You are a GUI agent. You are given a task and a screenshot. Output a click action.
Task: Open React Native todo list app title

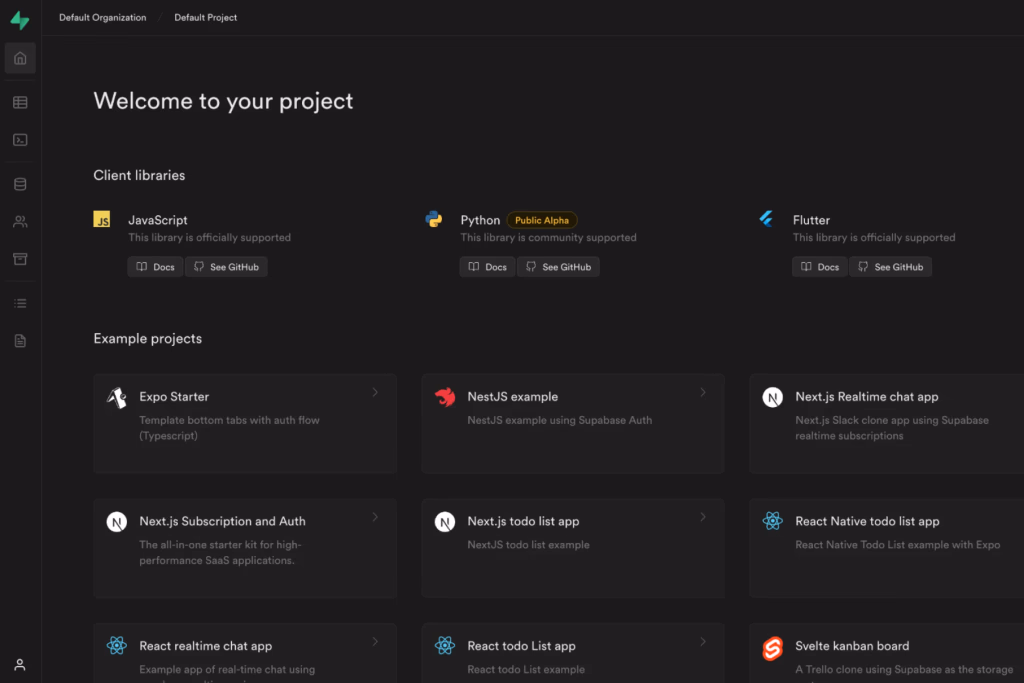867,522
